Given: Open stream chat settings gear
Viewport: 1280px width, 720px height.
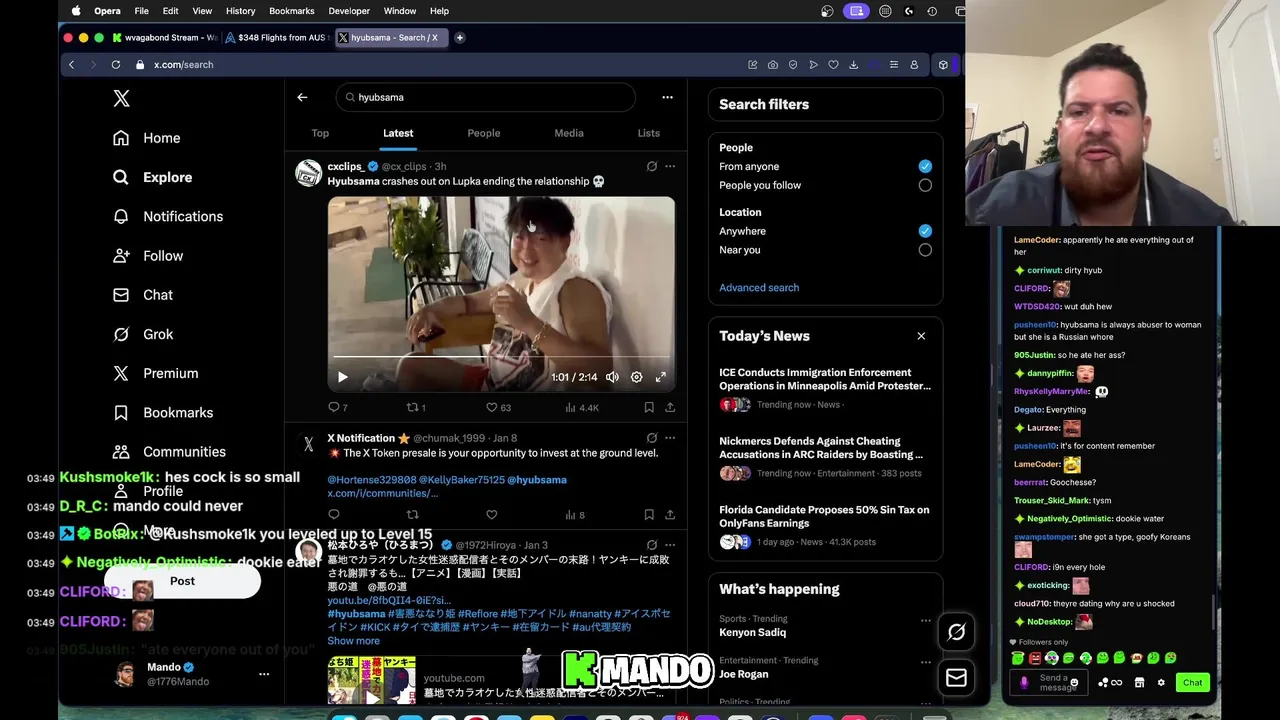Looking at the screenshot, I should tap(1161, 683).
